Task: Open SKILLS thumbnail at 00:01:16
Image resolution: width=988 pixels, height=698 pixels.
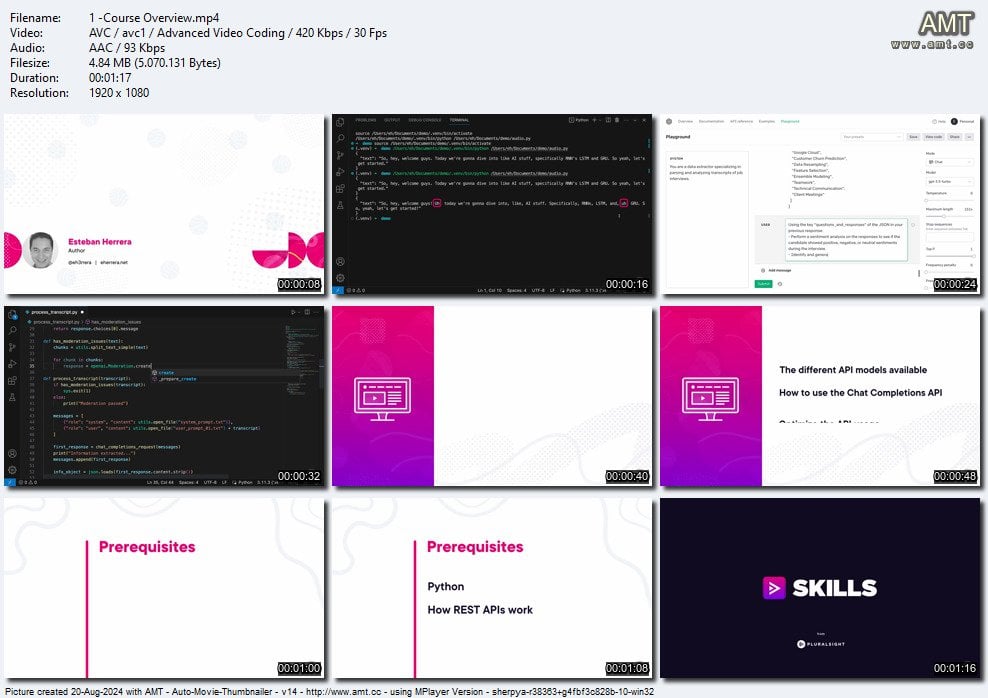Action: pyautogui.click(x=820, y=588)
